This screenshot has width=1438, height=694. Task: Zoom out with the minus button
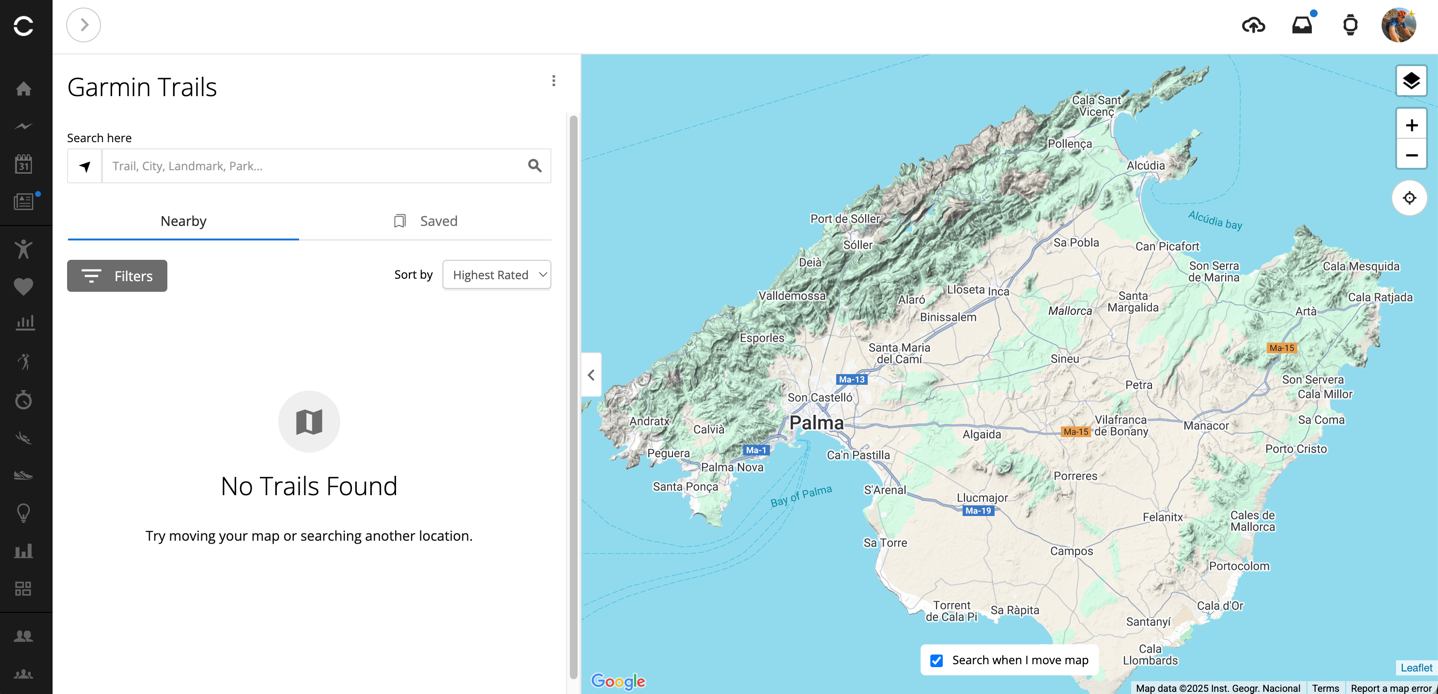point(1411,155)
